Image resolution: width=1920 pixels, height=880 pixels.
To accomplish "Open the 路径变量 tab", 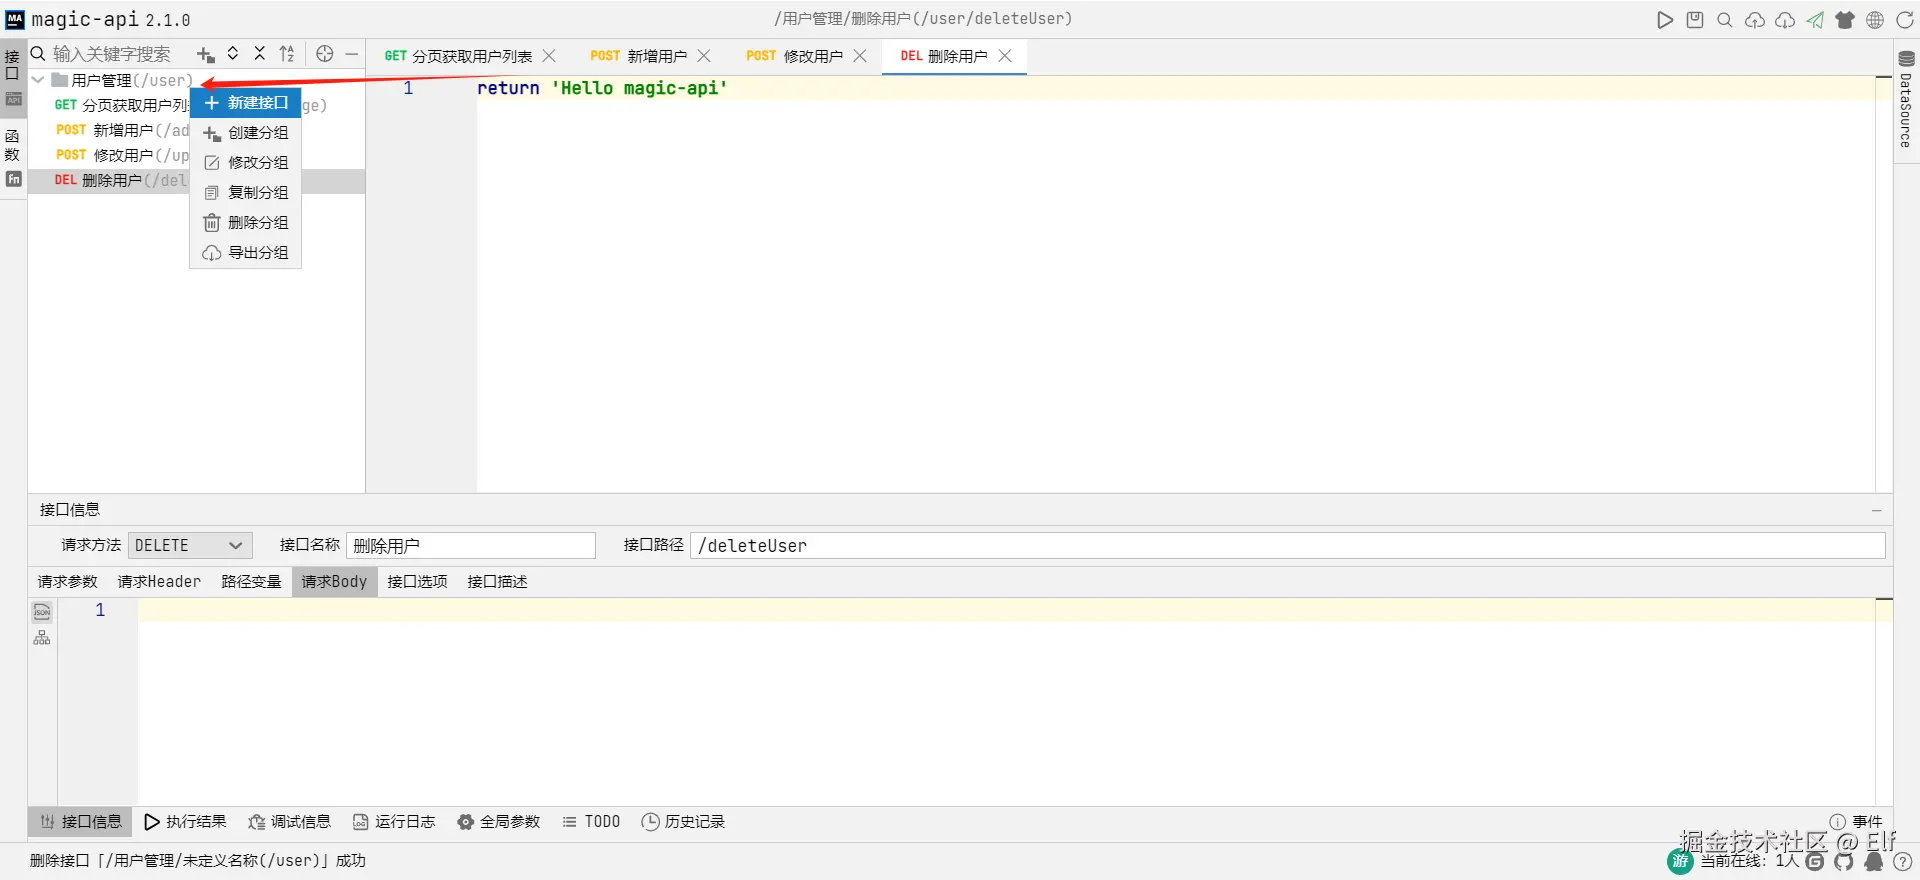I will coord(251,582).
